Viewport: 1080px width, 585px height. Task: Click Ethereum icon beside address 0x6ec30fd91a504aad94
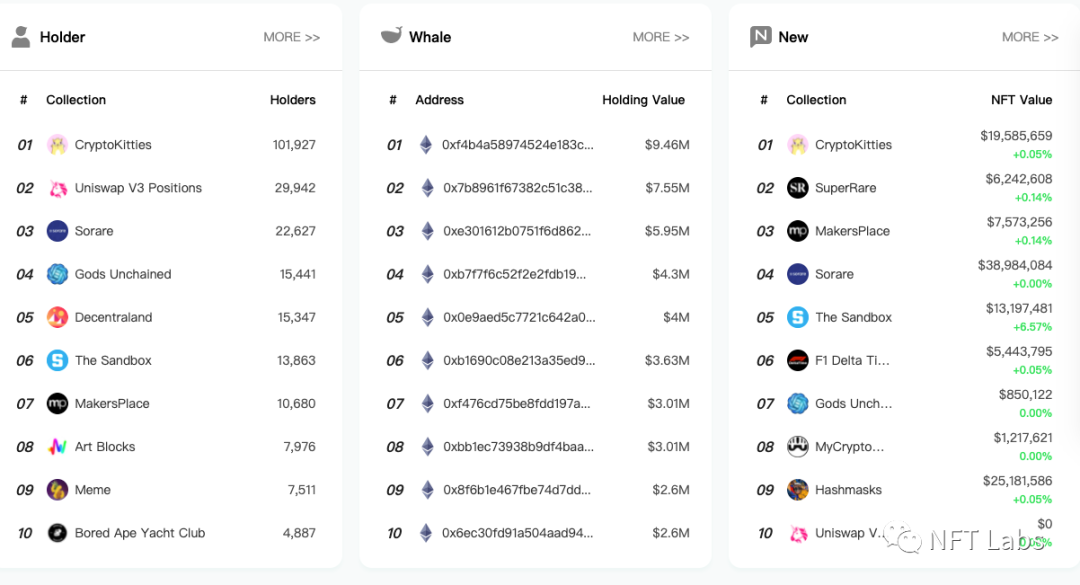point(426,533)
